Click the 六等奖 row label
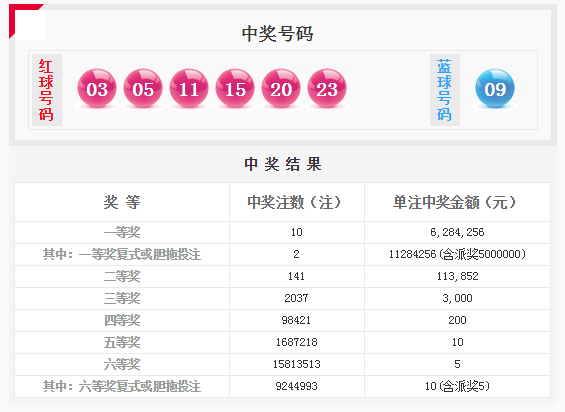The image size is (565, 412). coord(122,364)
